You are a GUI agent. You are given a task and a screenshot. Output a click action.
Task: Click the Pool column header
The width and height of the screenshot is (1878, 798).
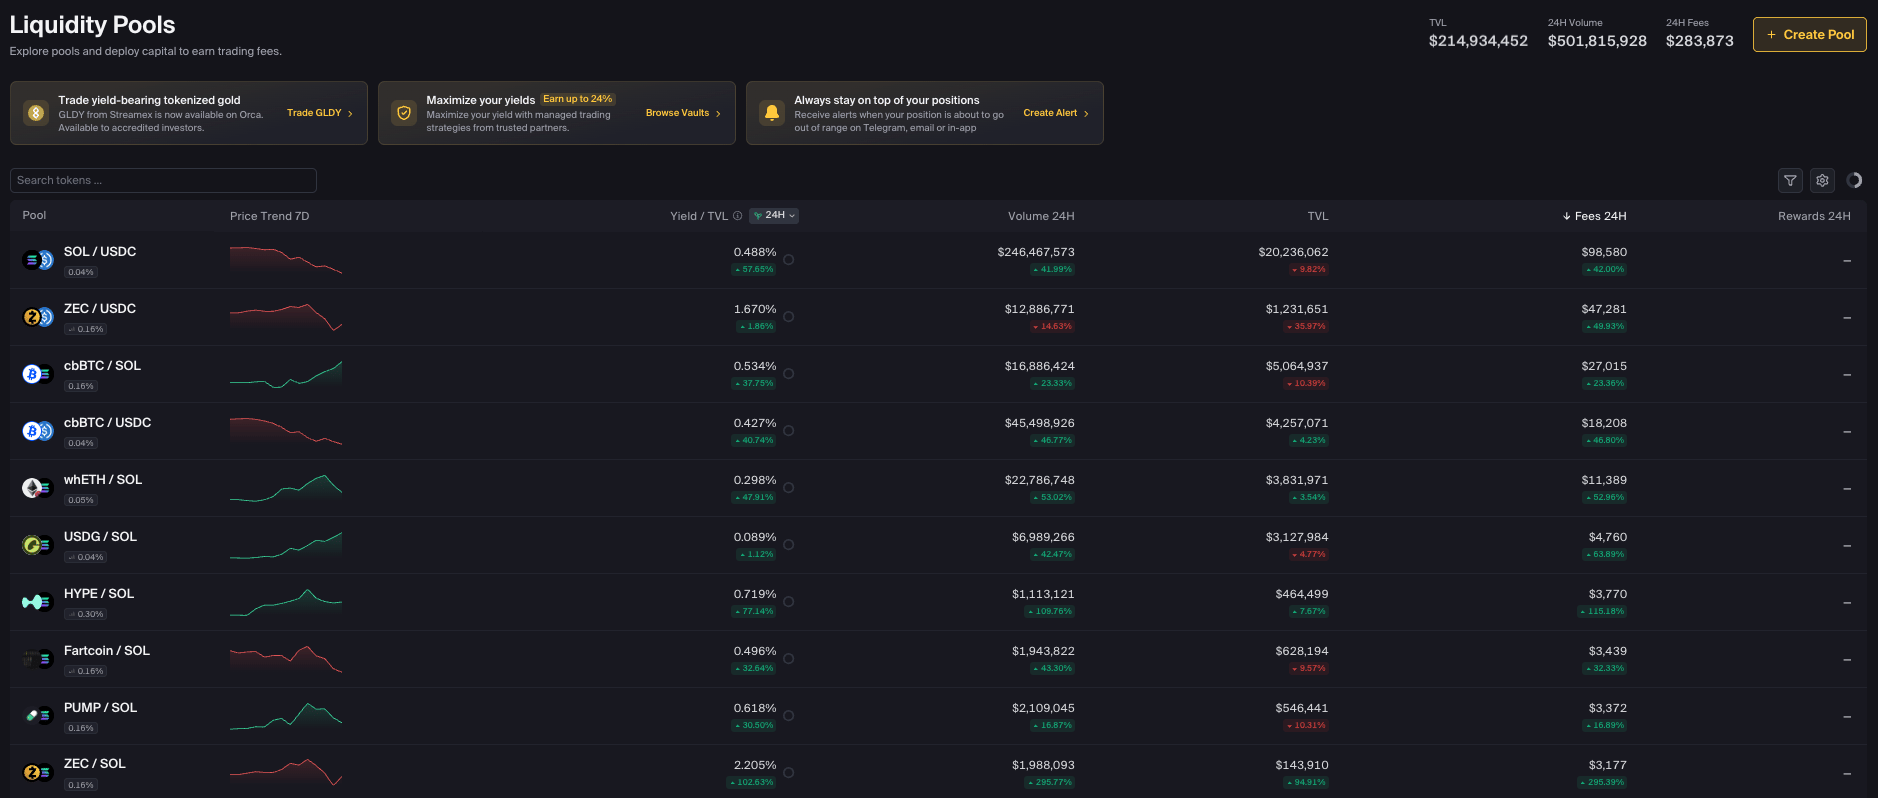click(x=34, y=215)
